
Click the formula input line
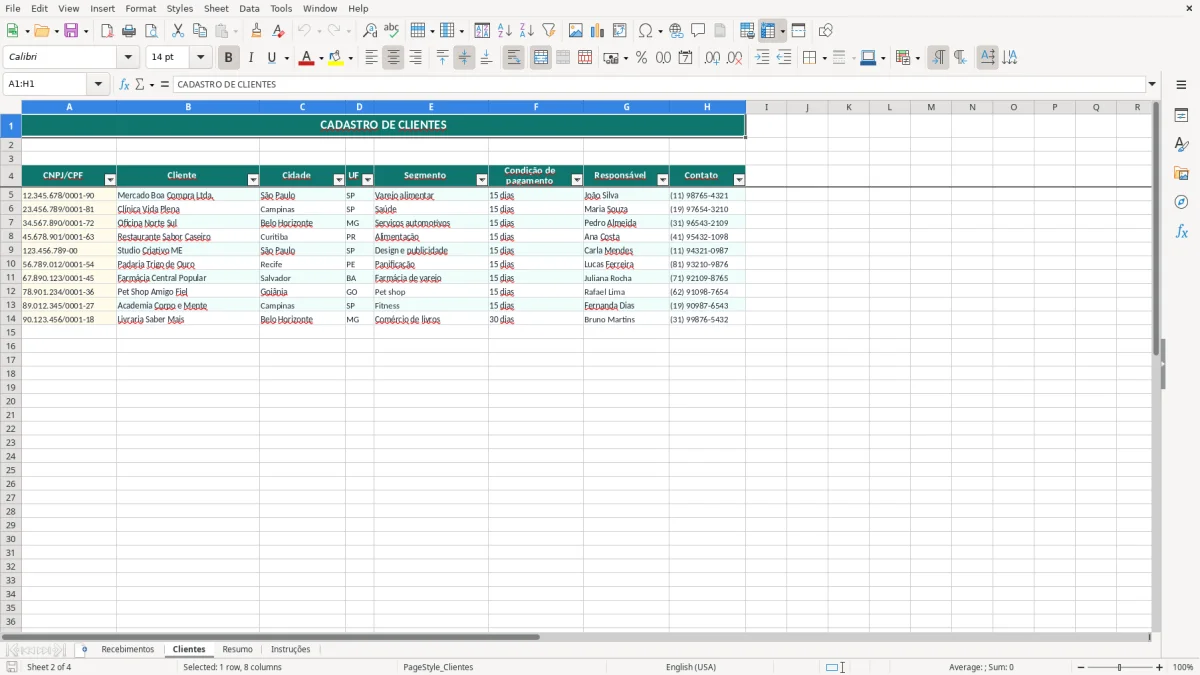point(659,85)
